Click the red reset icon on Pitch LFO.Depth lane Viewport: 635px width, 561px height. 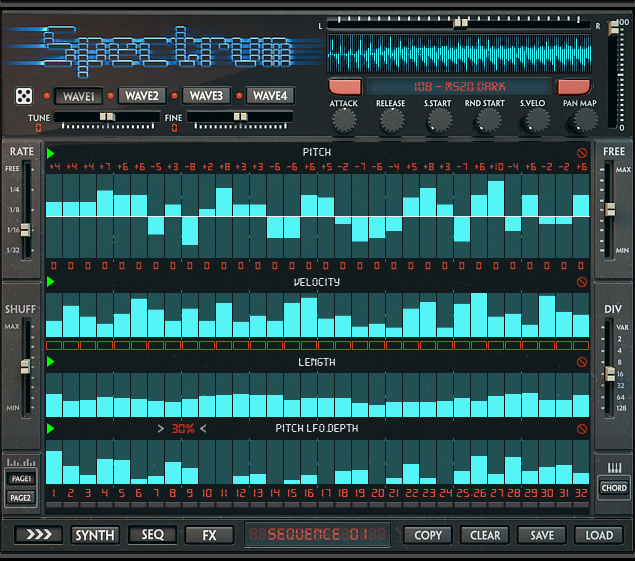pyautogui.click(x=582, y=429)
